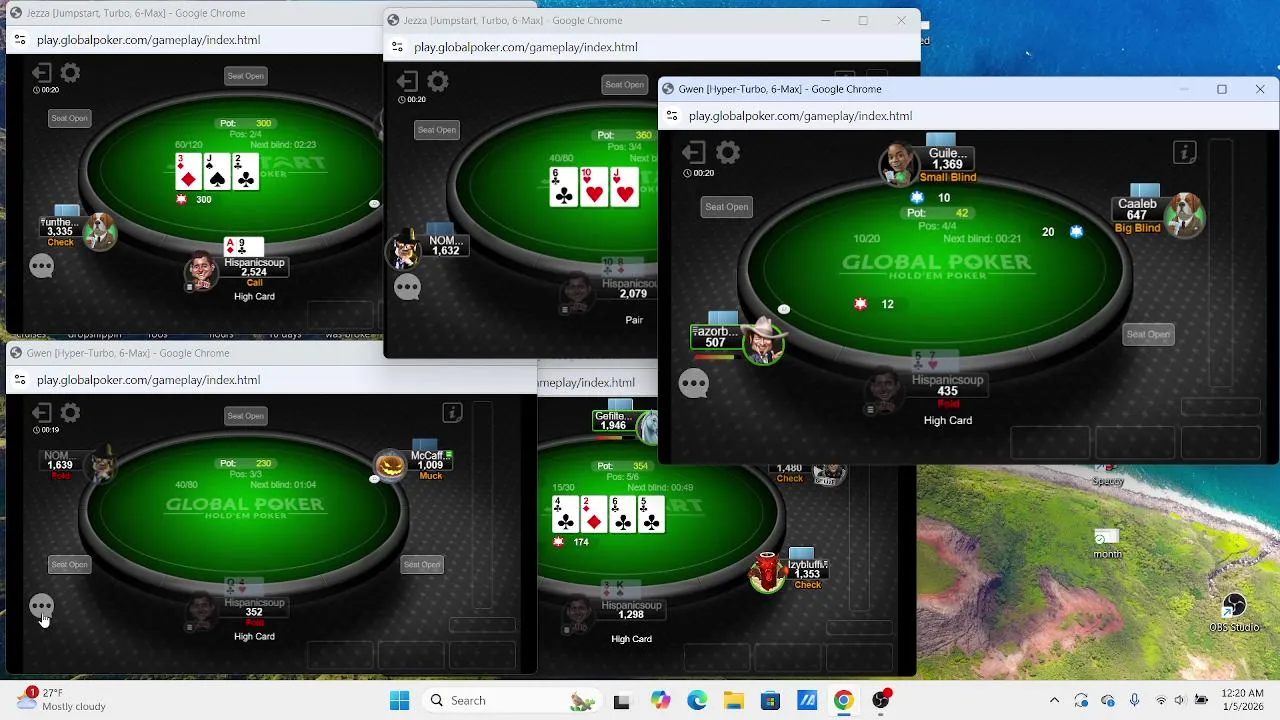Show hidden system tray icons

coord(1054,700)
